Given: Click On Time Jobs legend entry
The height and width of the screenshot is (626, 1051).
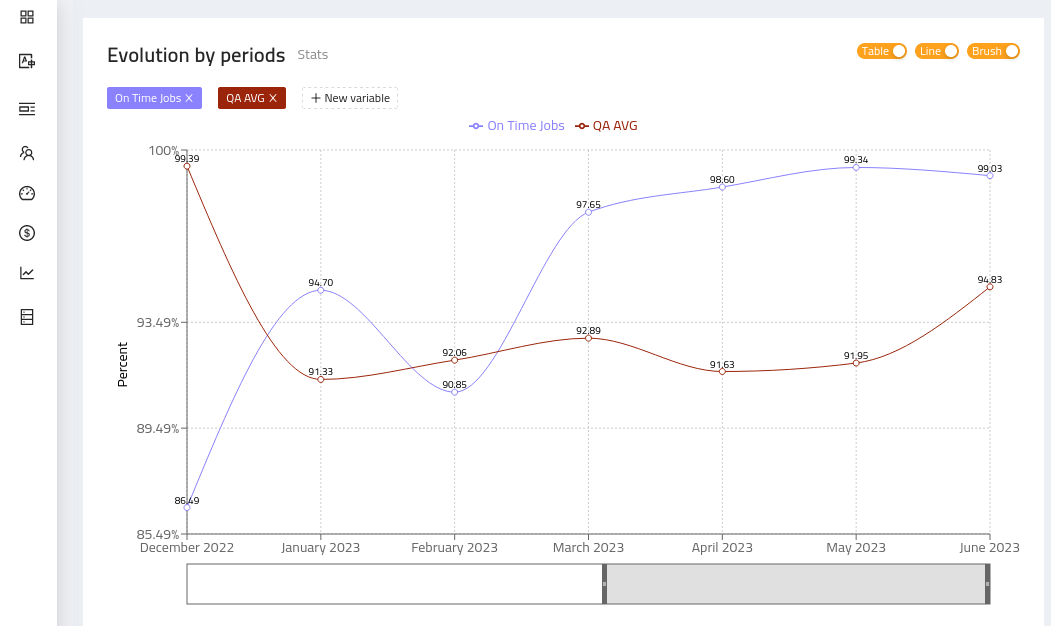Looking at the screenshot, I should 517,126.
